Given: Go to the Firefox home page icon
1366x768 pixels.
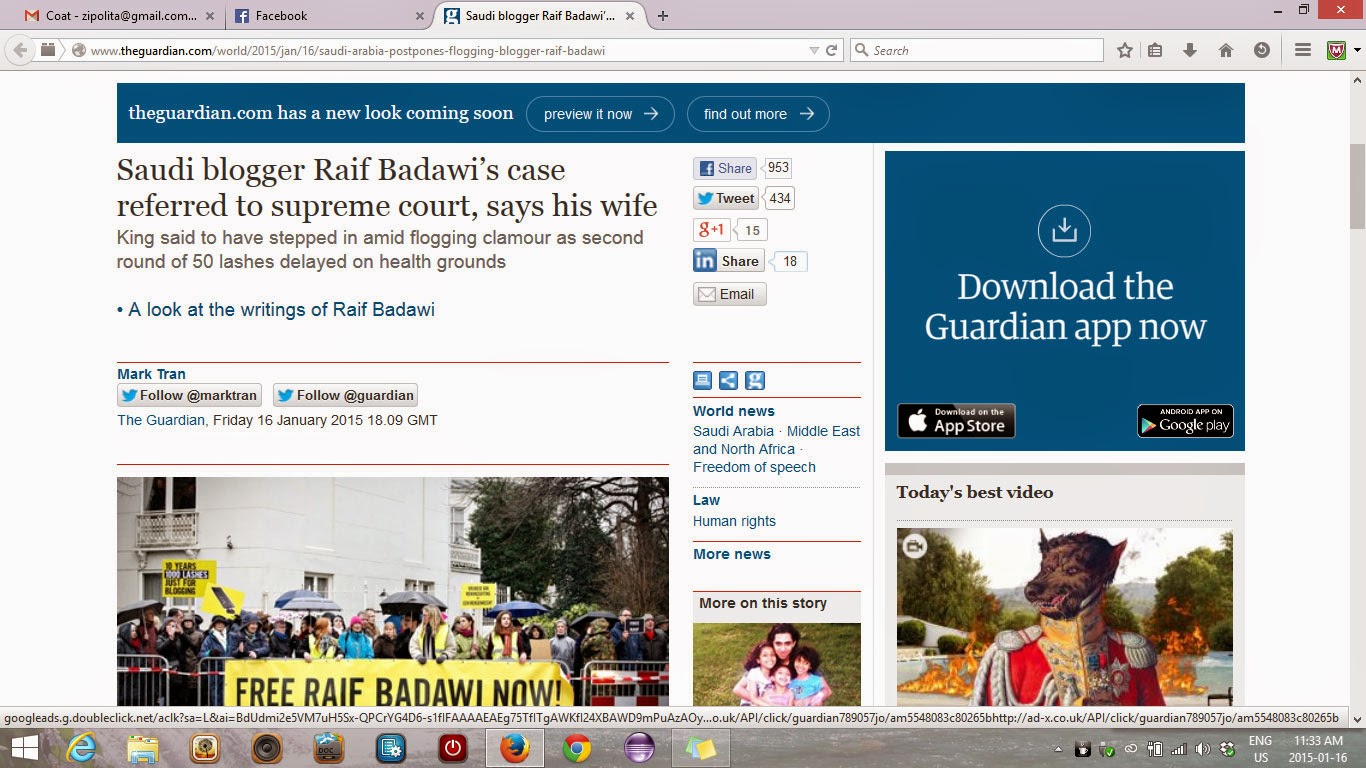Looking at the screenshot, I should coord(1226,50).
